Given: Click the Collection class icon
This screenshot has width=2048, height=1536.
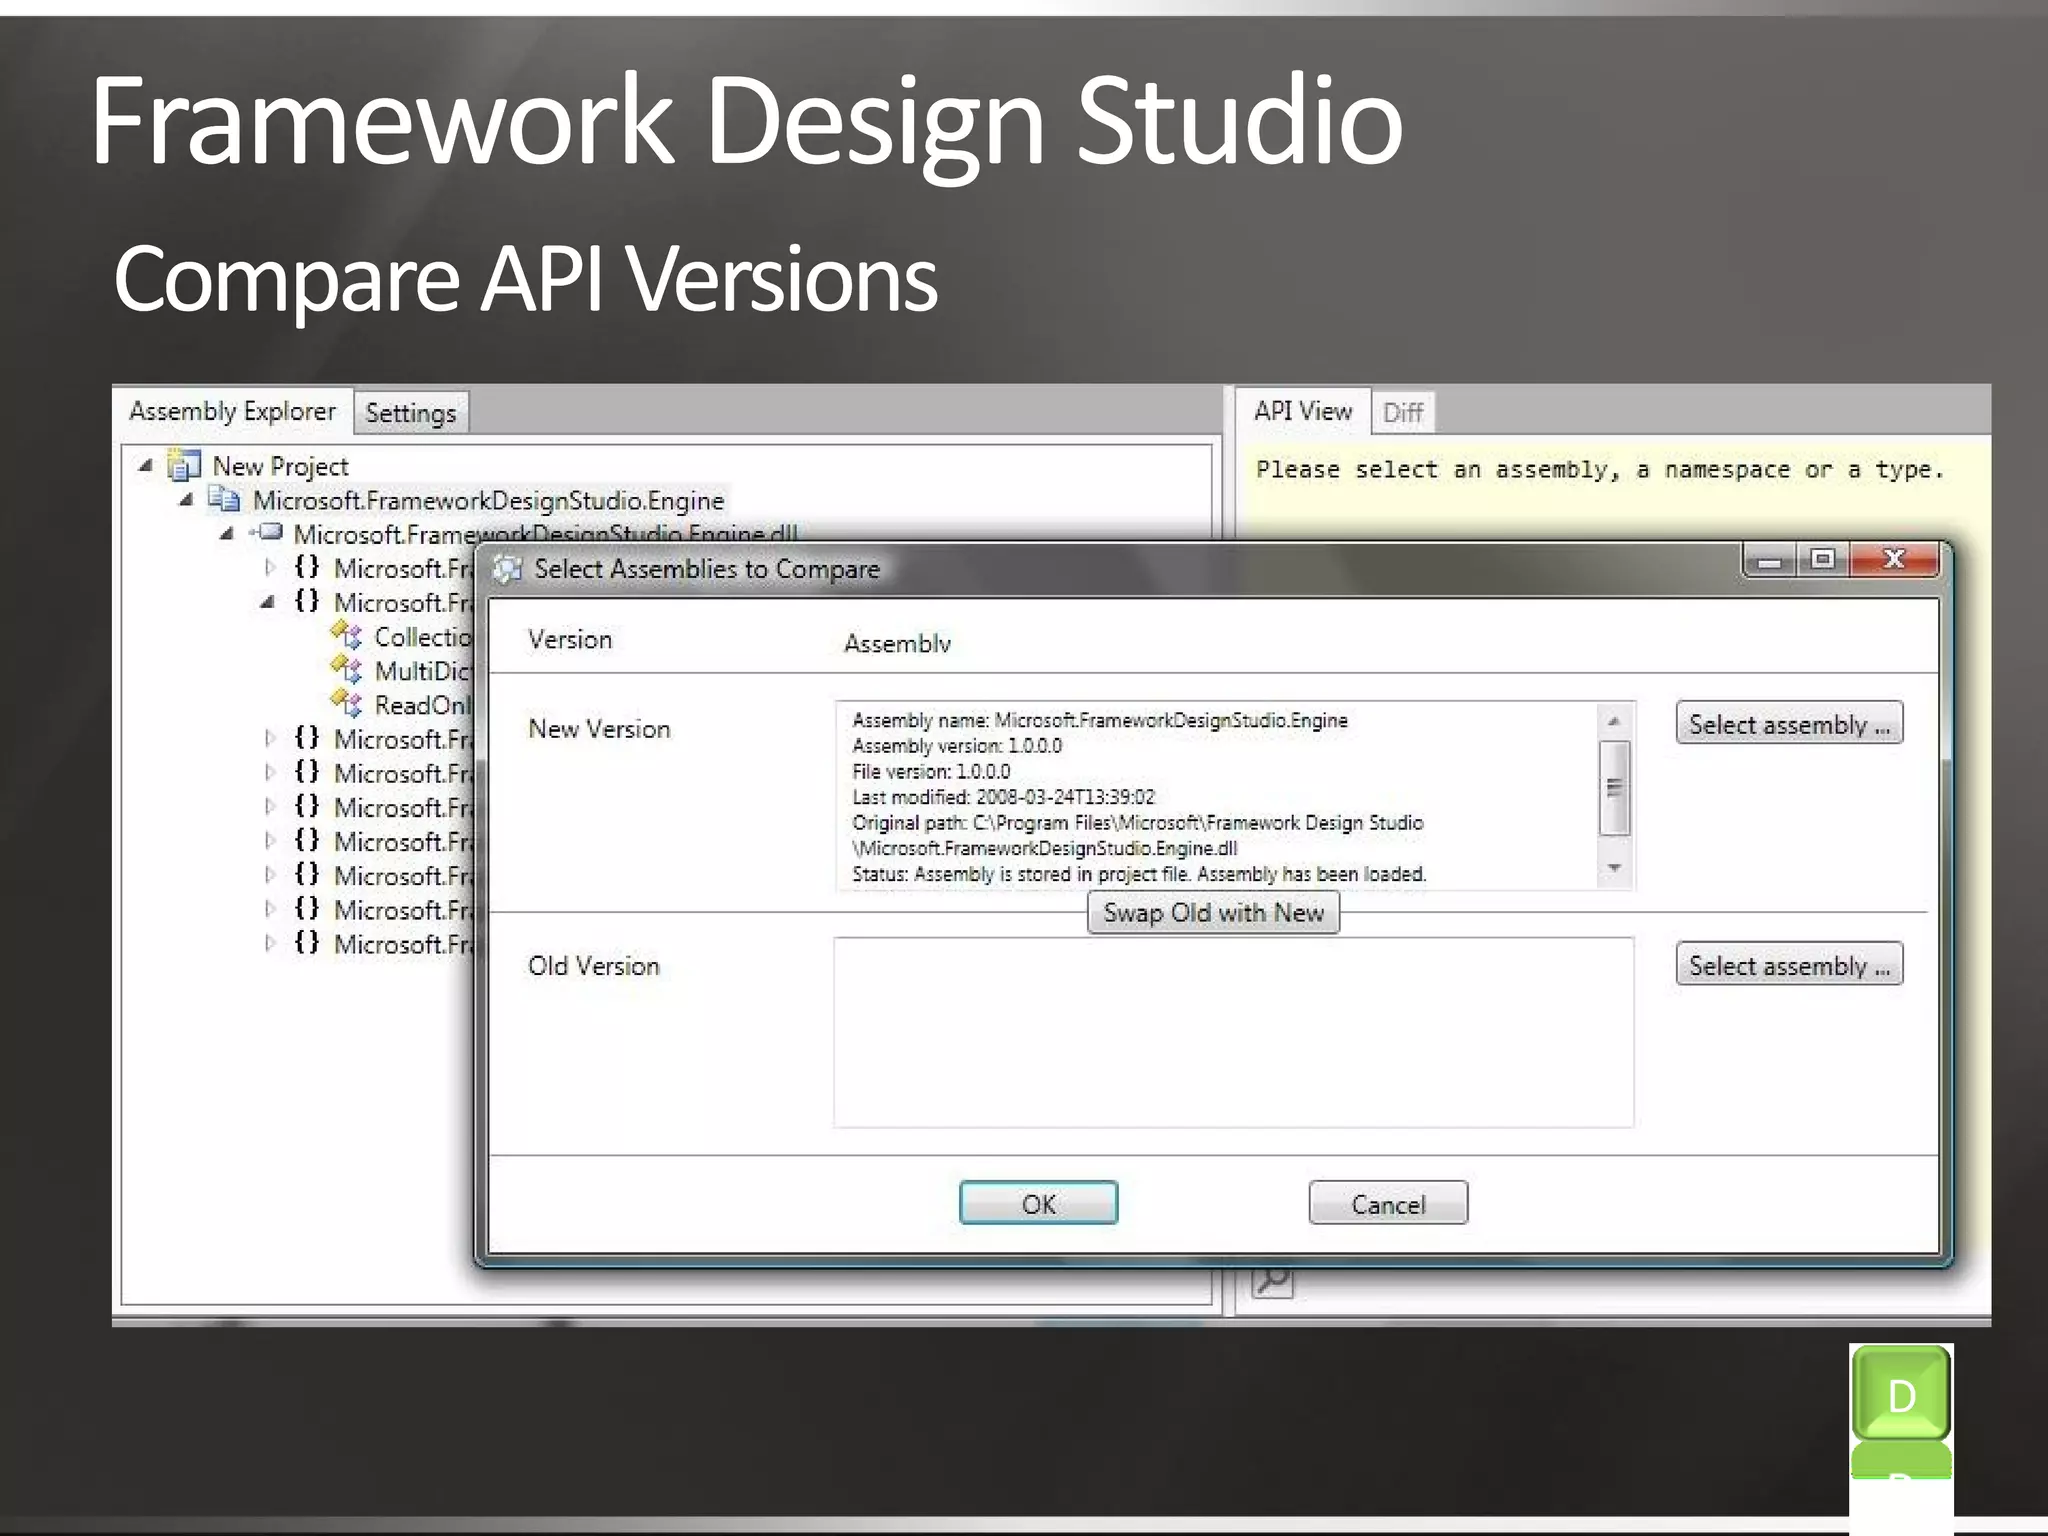Looking at the screenshot, I should 347,636.
